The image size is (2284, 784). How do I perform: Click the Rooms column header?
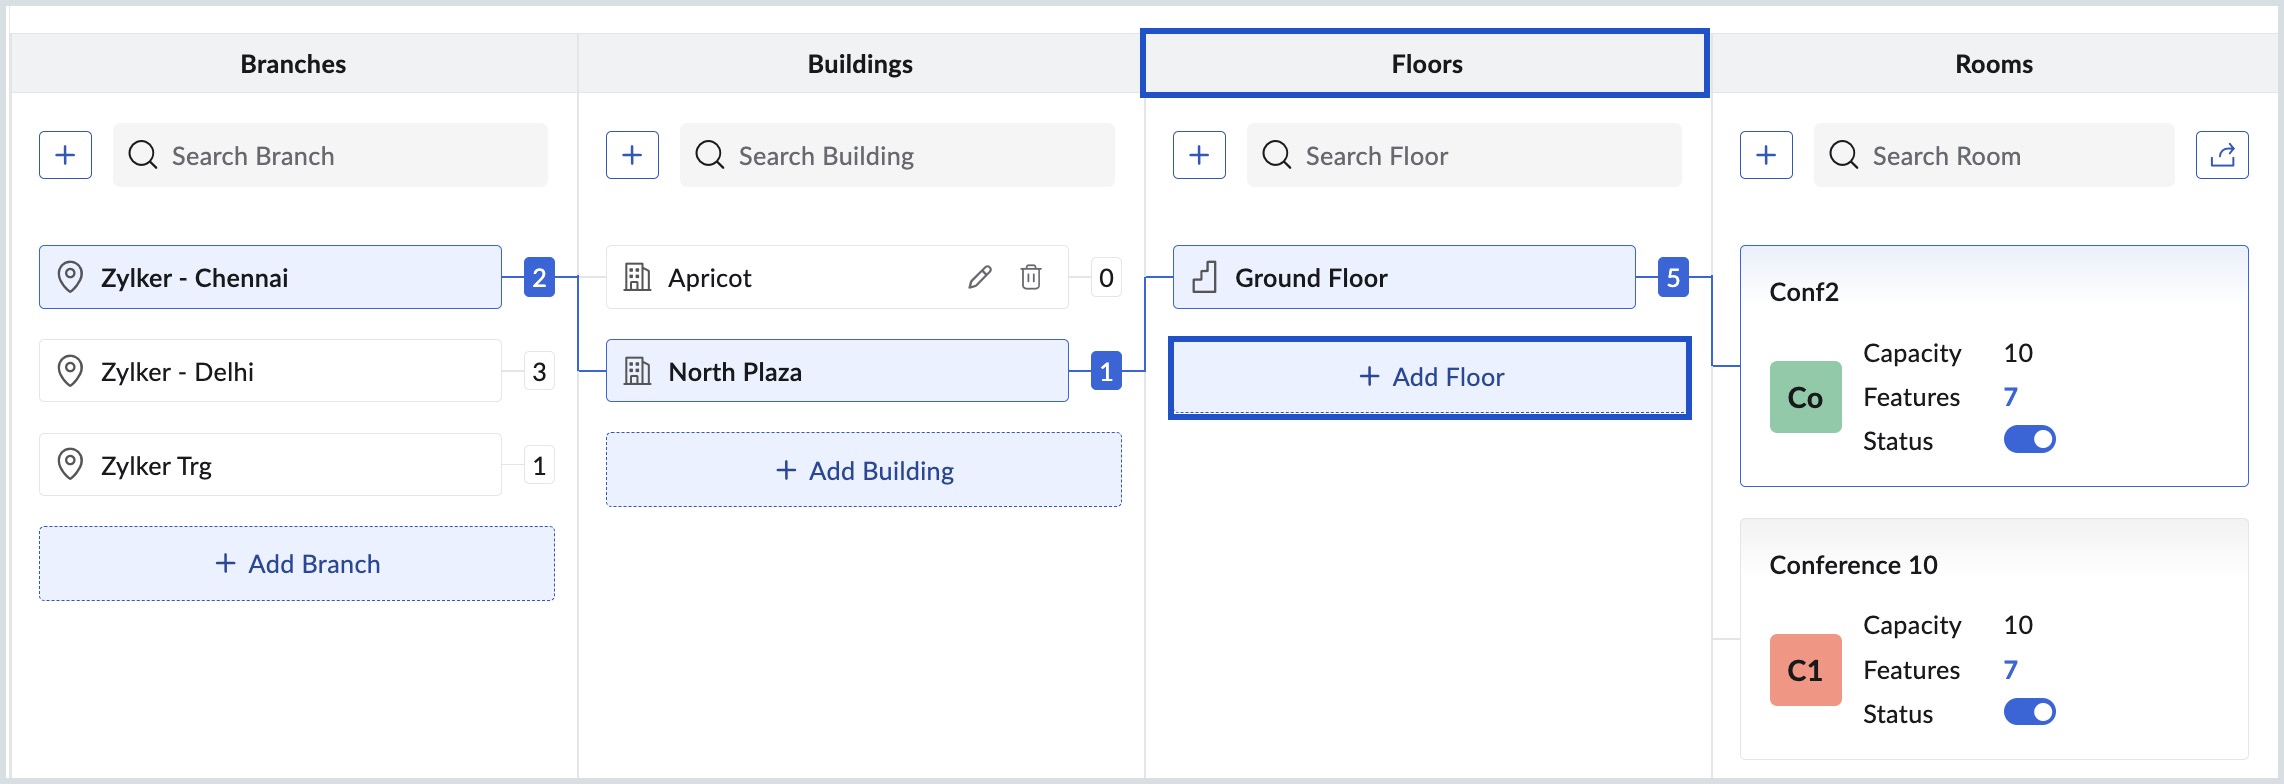tap(1993, 64)
